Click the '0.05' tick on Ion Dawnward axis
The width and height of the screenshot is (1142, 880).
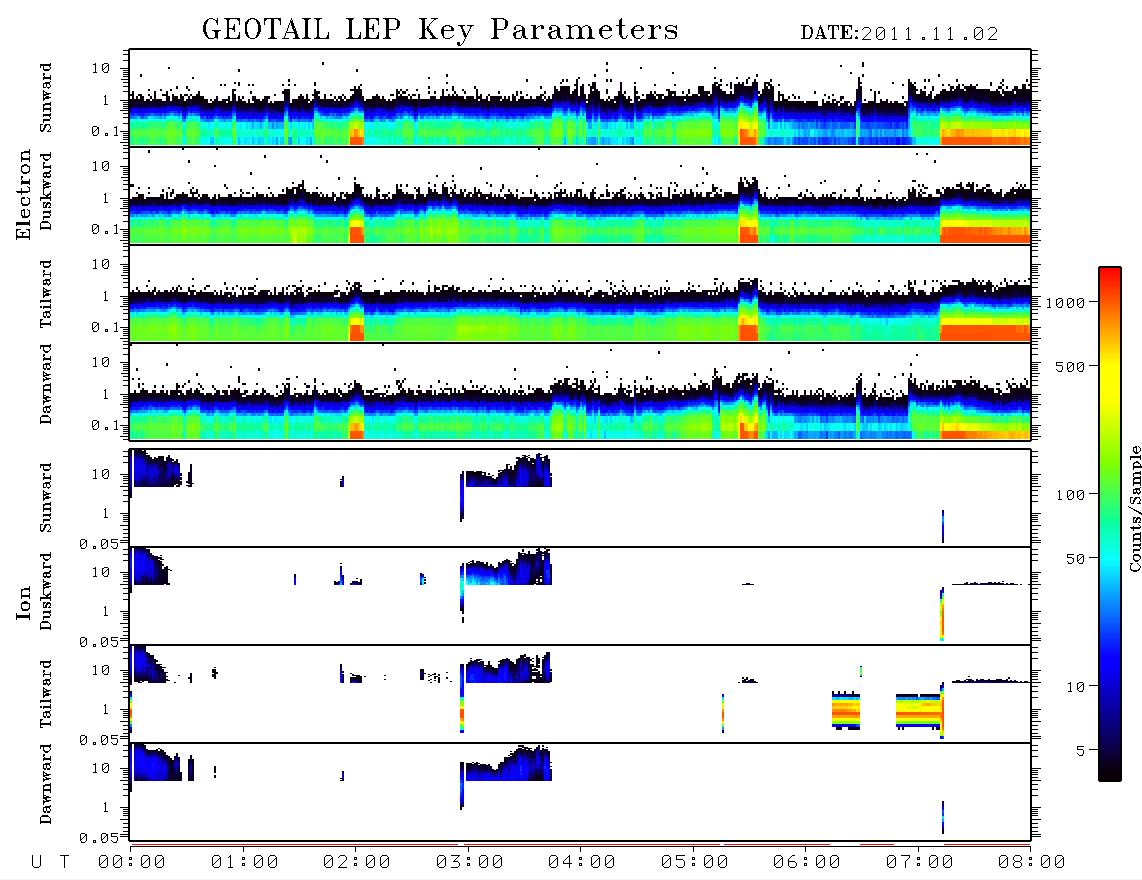99,838
